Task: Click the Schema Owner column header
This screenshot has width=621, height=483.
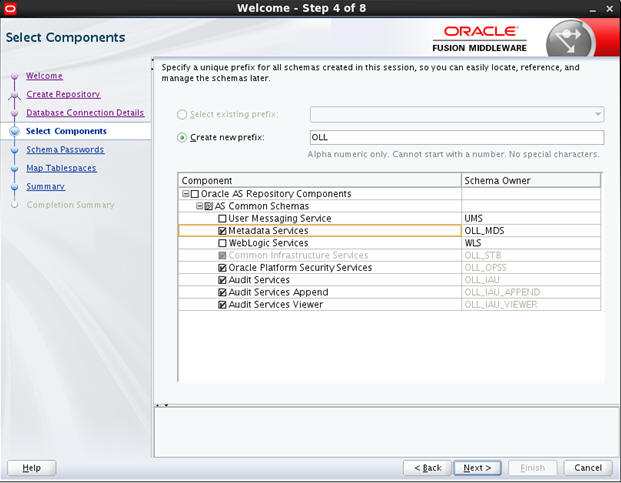Action: coord(531,181)
